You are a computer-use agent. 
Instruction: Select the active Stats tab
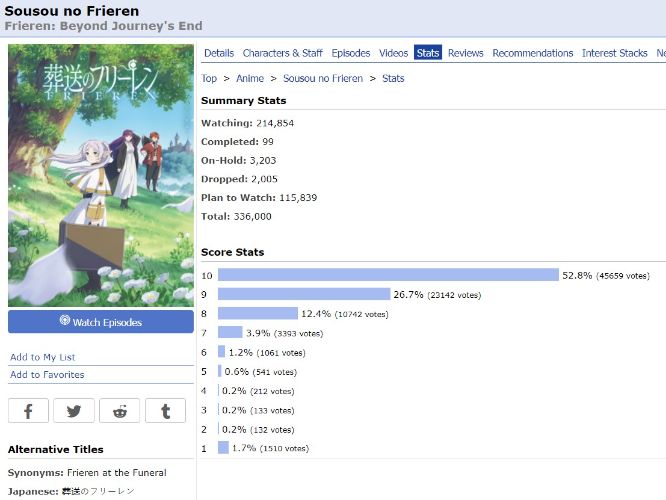[428, 53]
